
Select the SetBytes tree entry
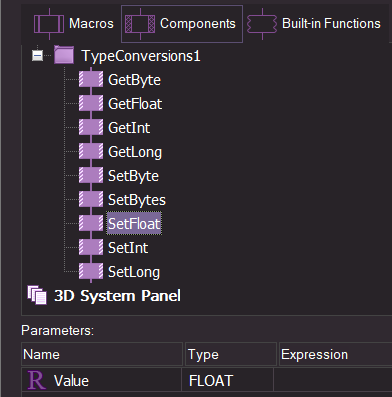point(137,200)
